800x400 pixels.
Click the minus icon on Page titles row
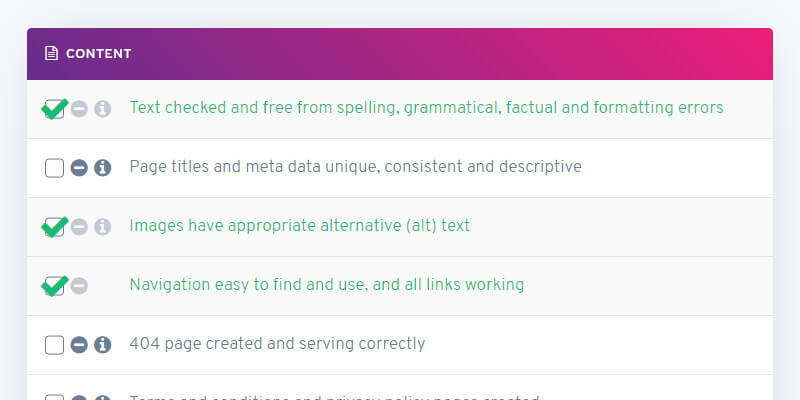pos(79,167)
